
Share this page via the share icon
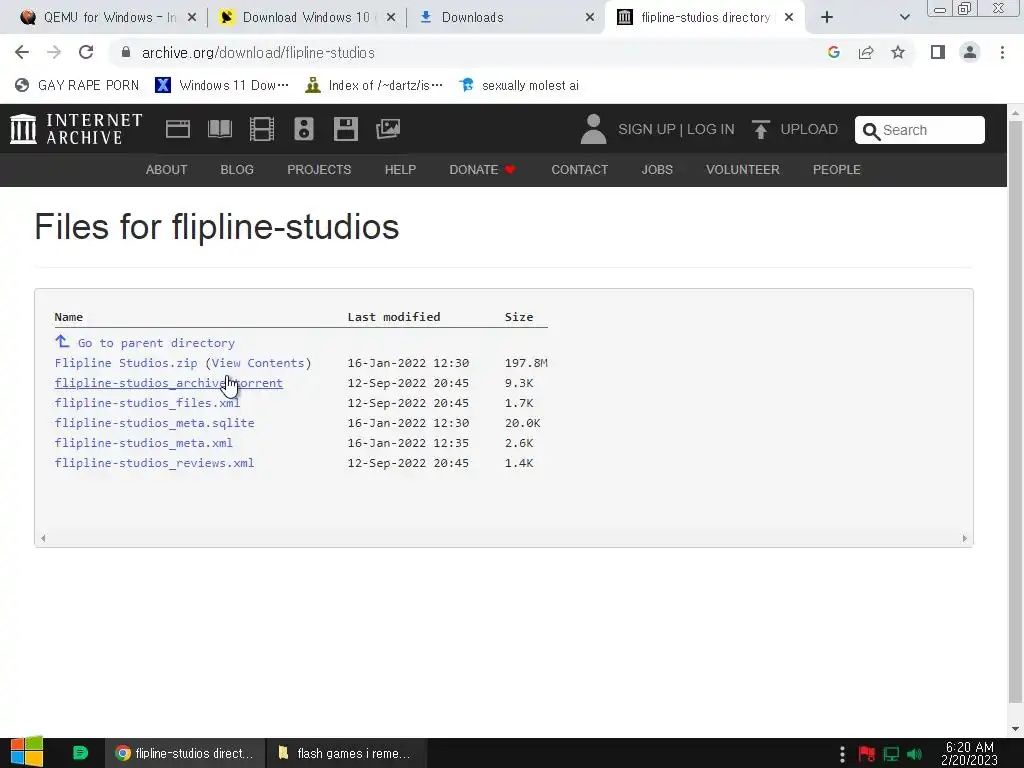866,52
